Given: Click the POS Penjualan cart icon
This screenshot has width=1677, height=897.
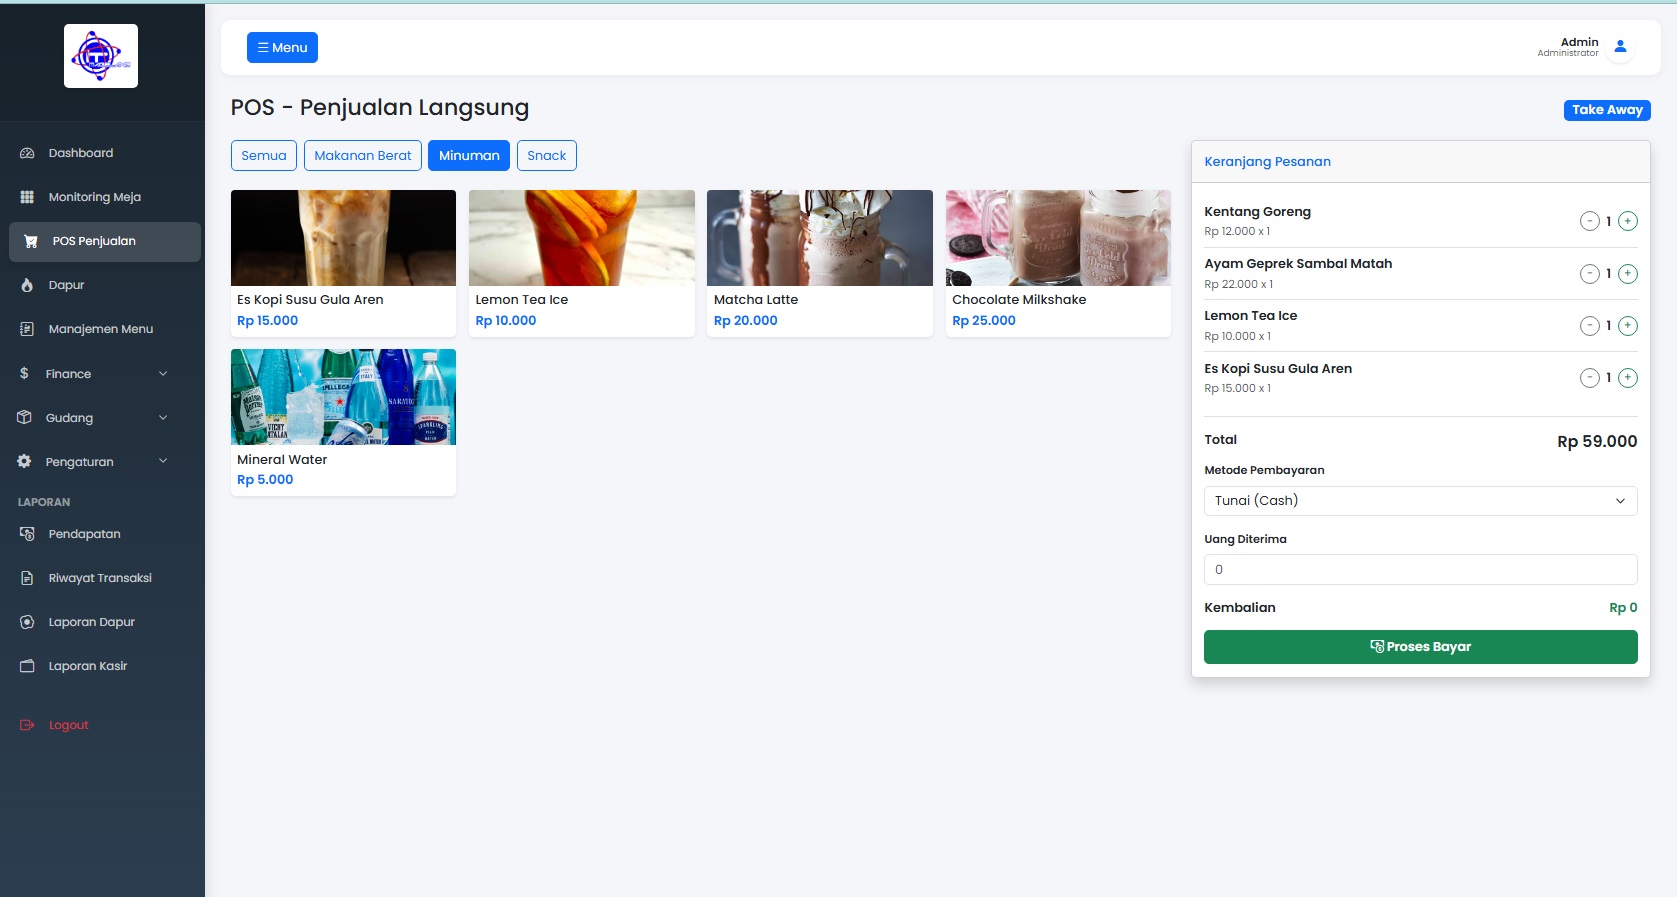Looking at the screenshot, I should pyautogui.click(x=31, y=241).
